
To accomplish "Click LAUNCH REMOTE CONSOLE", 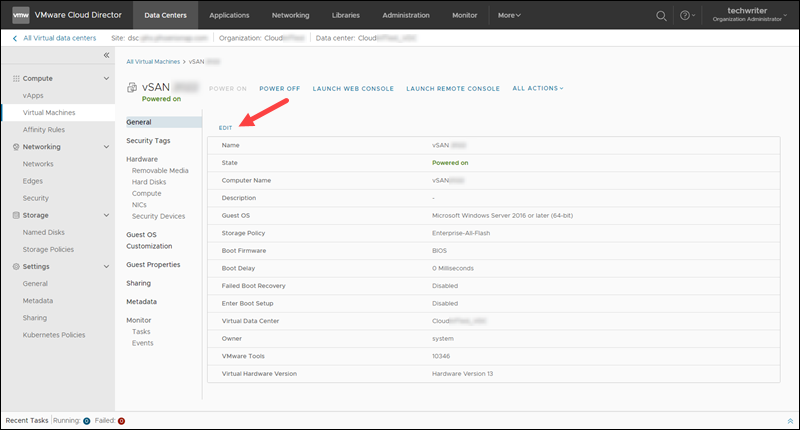I will [453, 89].
